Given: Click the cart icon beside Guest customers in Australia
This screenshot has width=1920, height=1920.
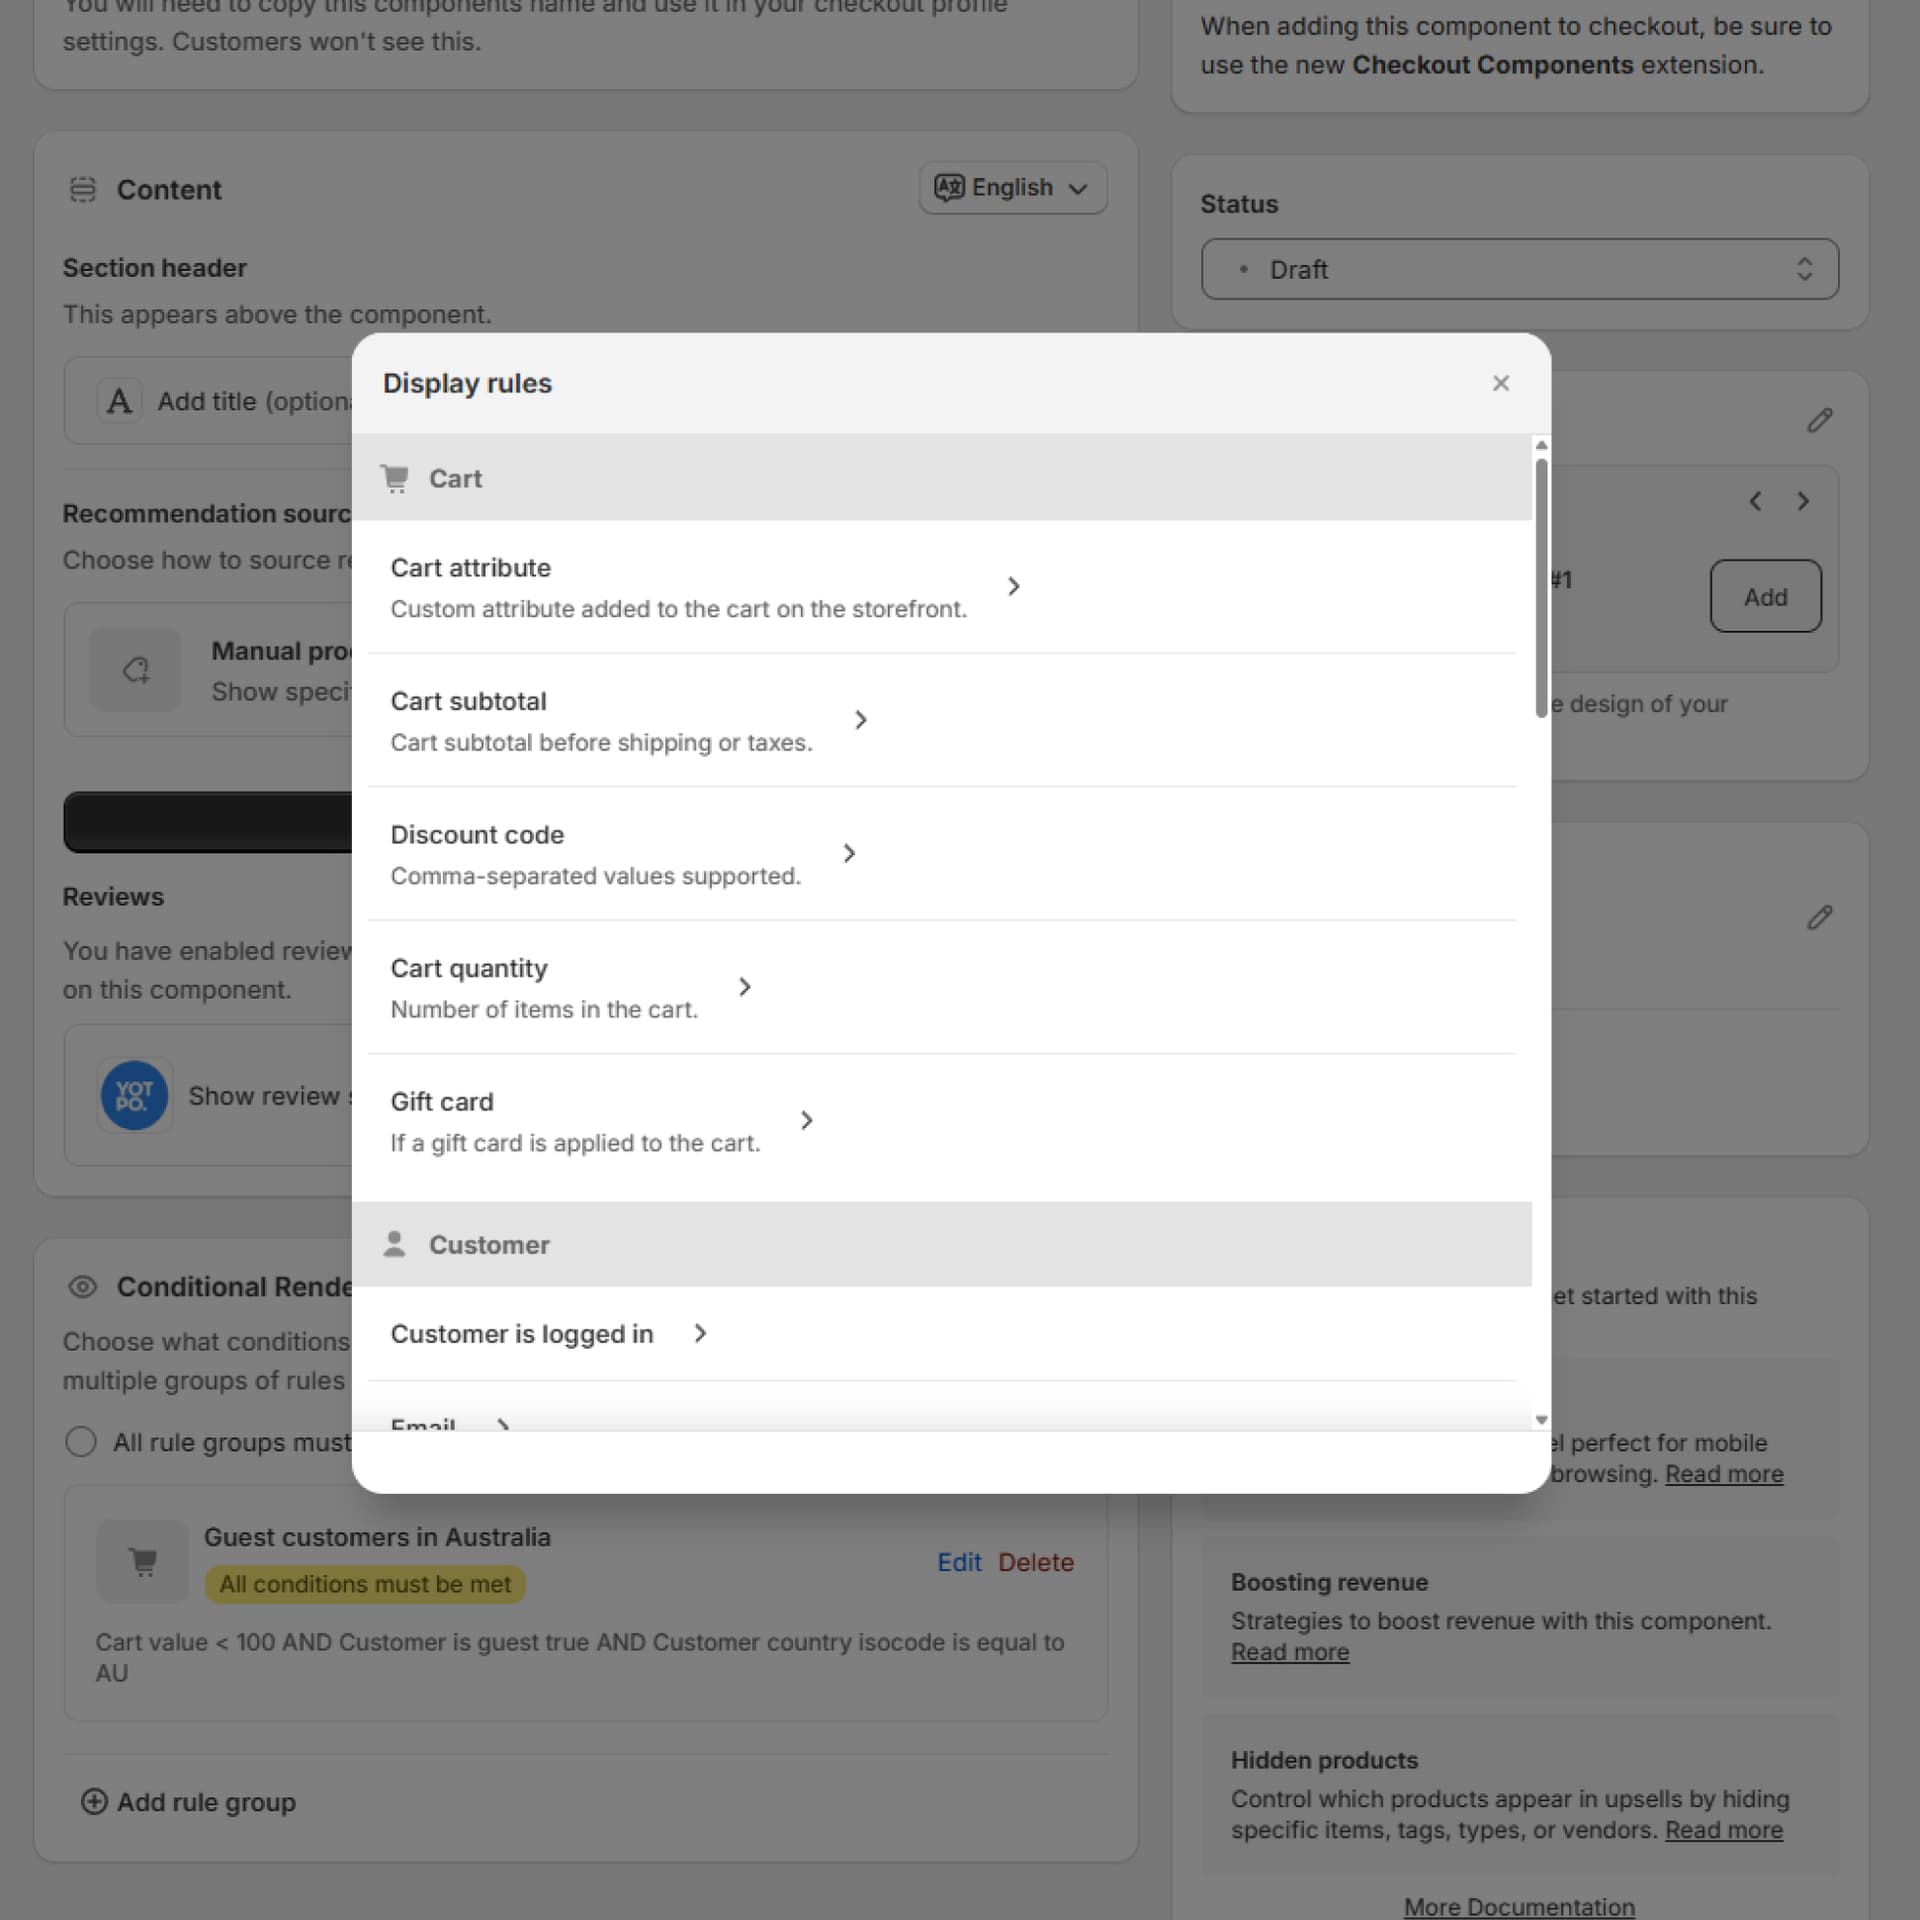Looking at the screenshot, I should click(x=142, y=1560).
